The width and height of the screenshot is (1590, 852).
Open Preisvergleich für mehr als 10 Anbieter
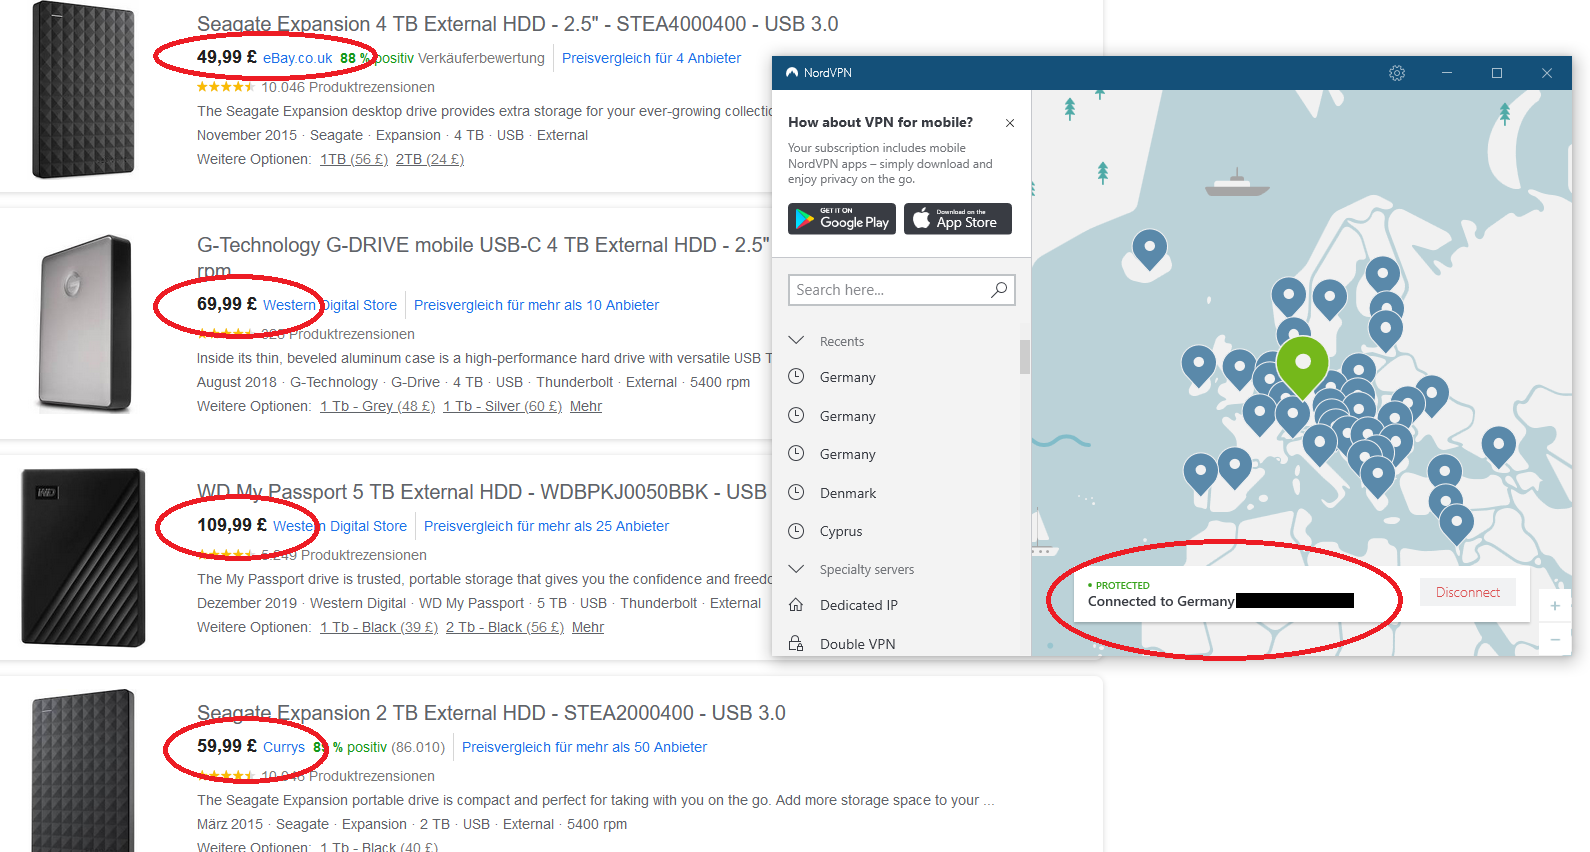tap(536, 305)
